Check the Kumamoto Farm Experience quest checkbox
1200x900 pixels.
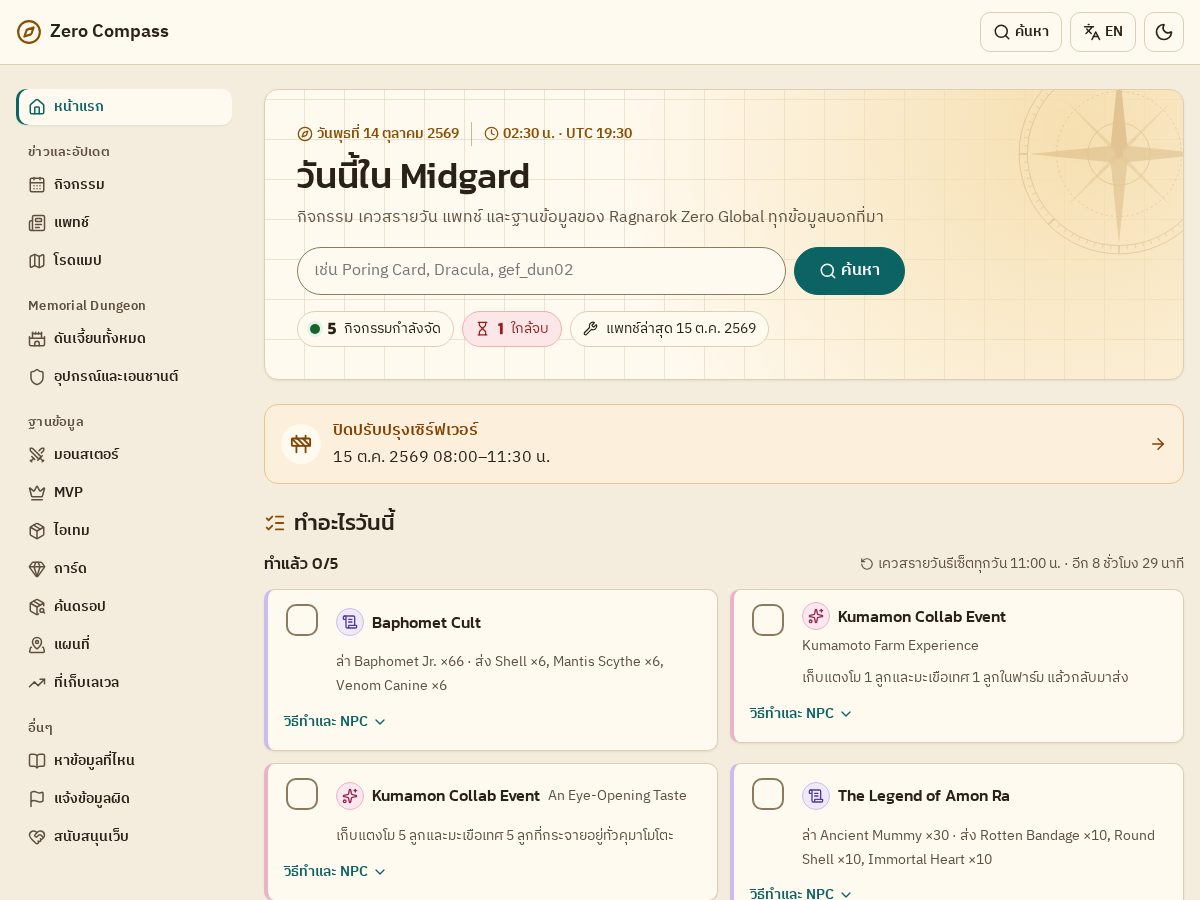tap(768, 620)
